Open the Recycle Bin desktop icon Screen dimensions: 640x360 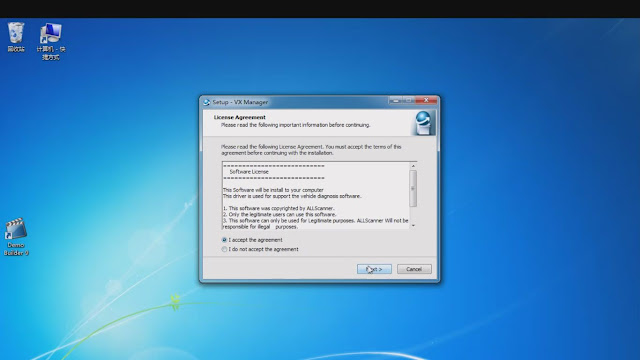pos(16,37)
